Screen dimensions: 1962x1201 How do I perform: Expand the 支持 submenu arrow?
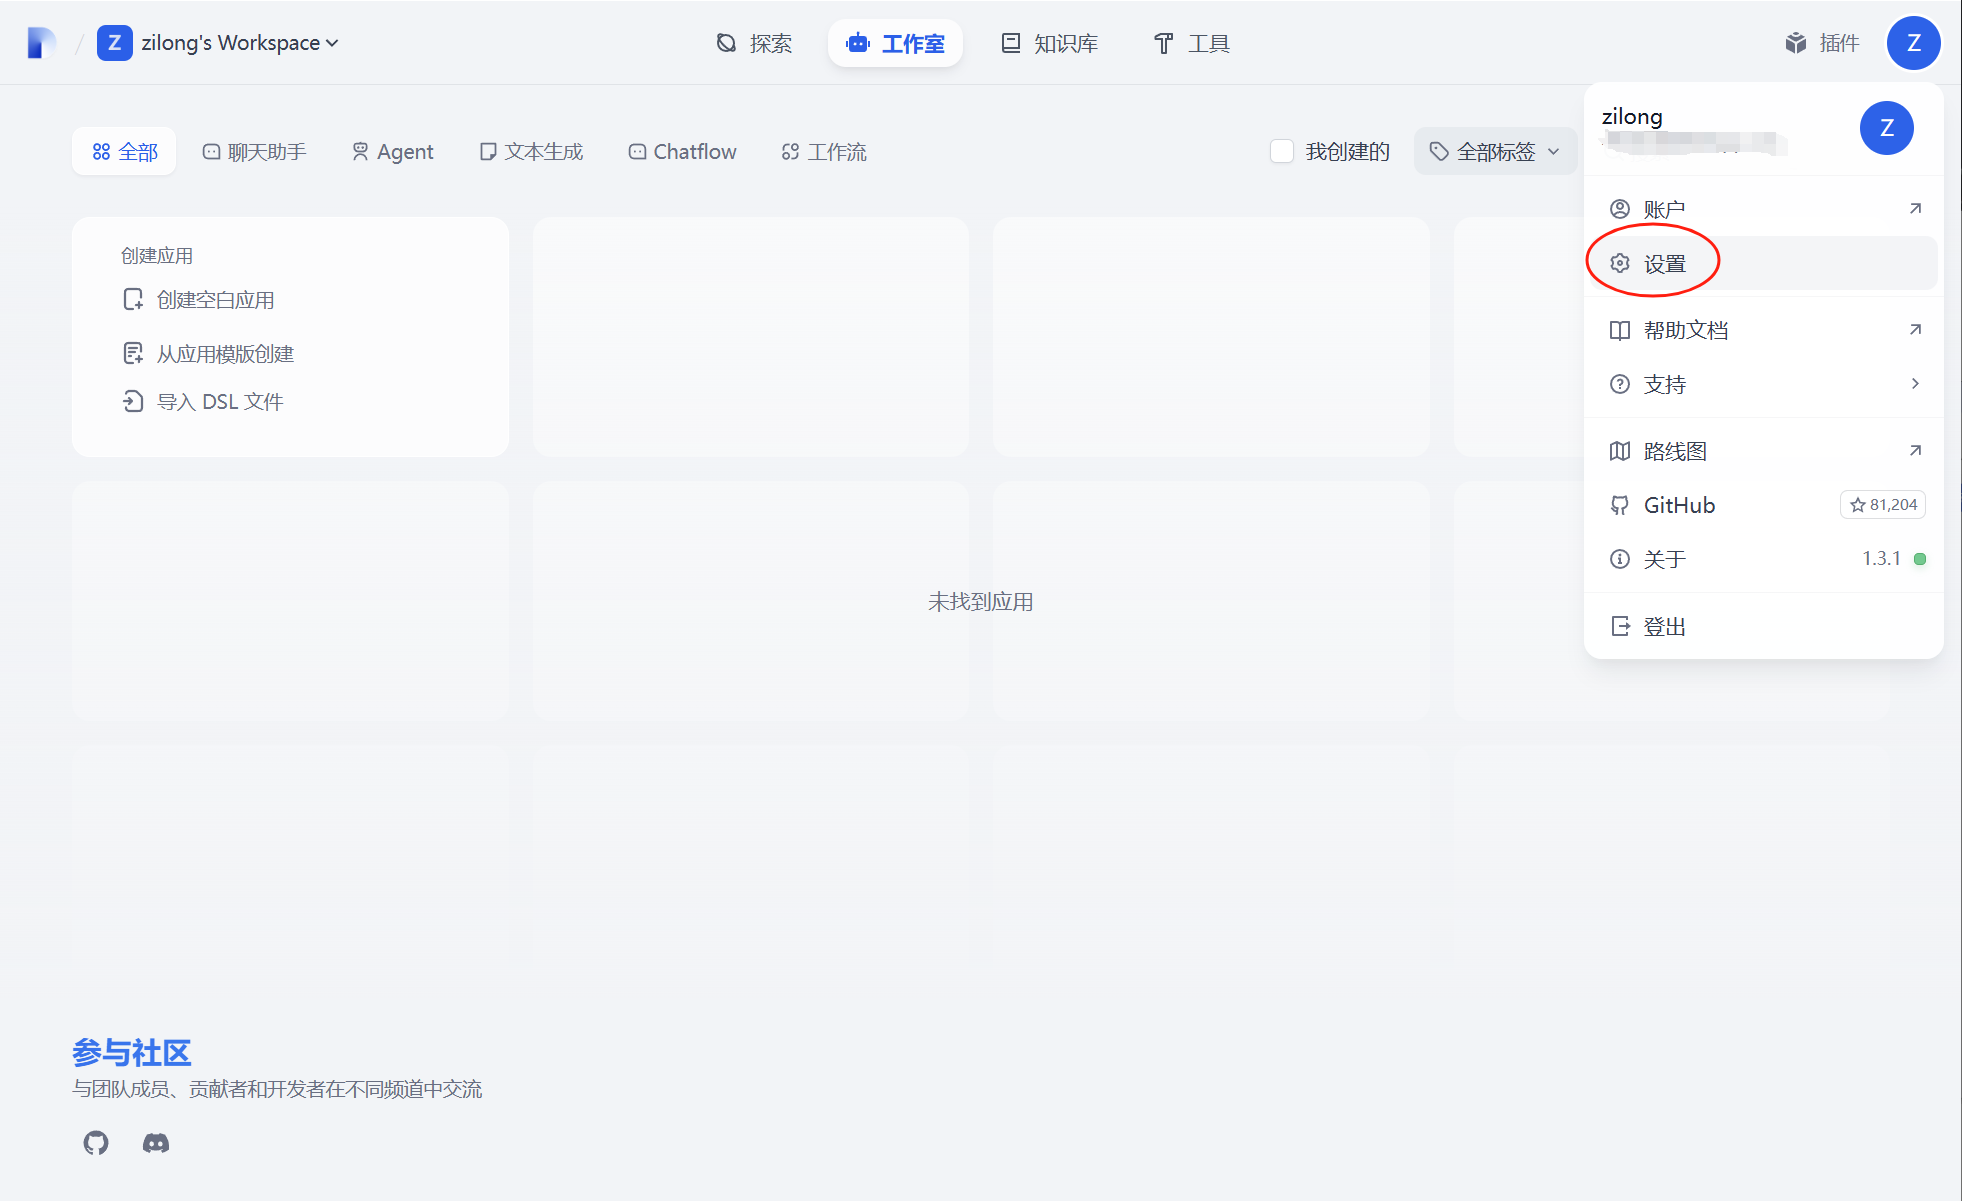point(1914,384)
